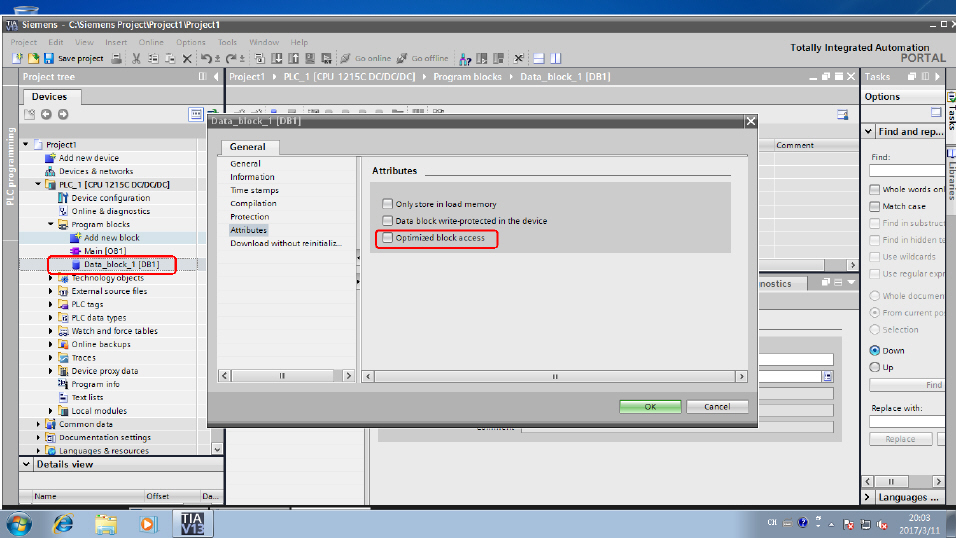The width and height of the screenshot is (956, 538).
Task: Expand the Languages section in Tasks
Action: coord(867,497)
